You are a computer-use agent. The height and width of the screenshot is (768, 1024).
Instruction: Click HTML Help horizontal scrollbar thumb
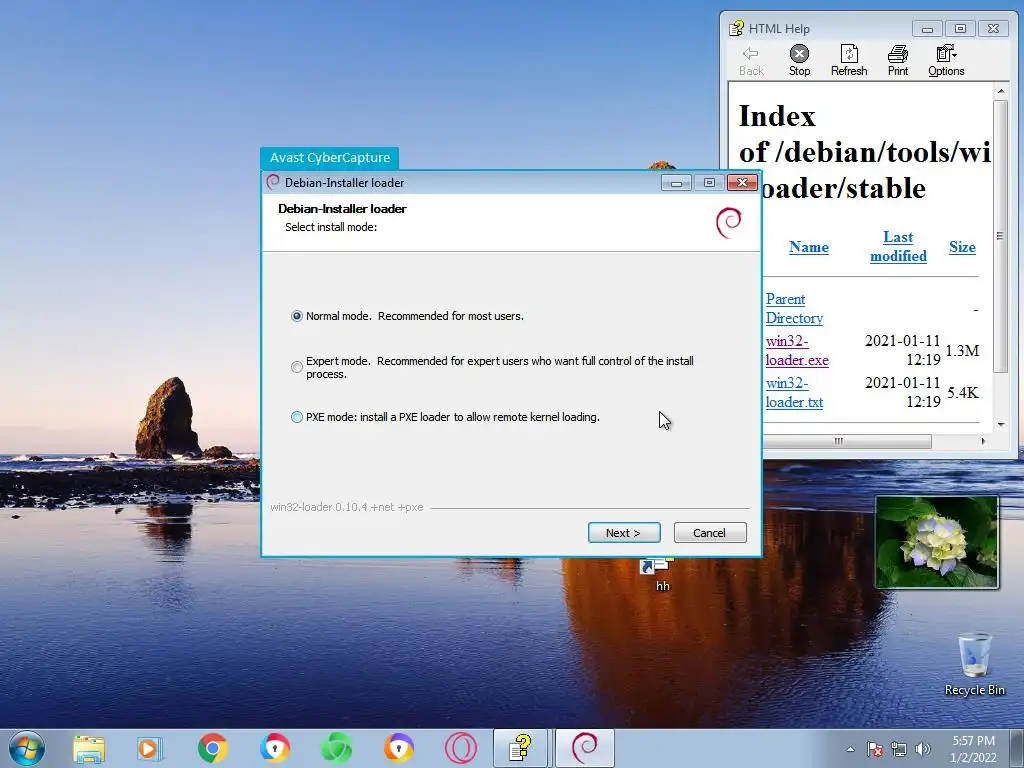click(839, 441)
